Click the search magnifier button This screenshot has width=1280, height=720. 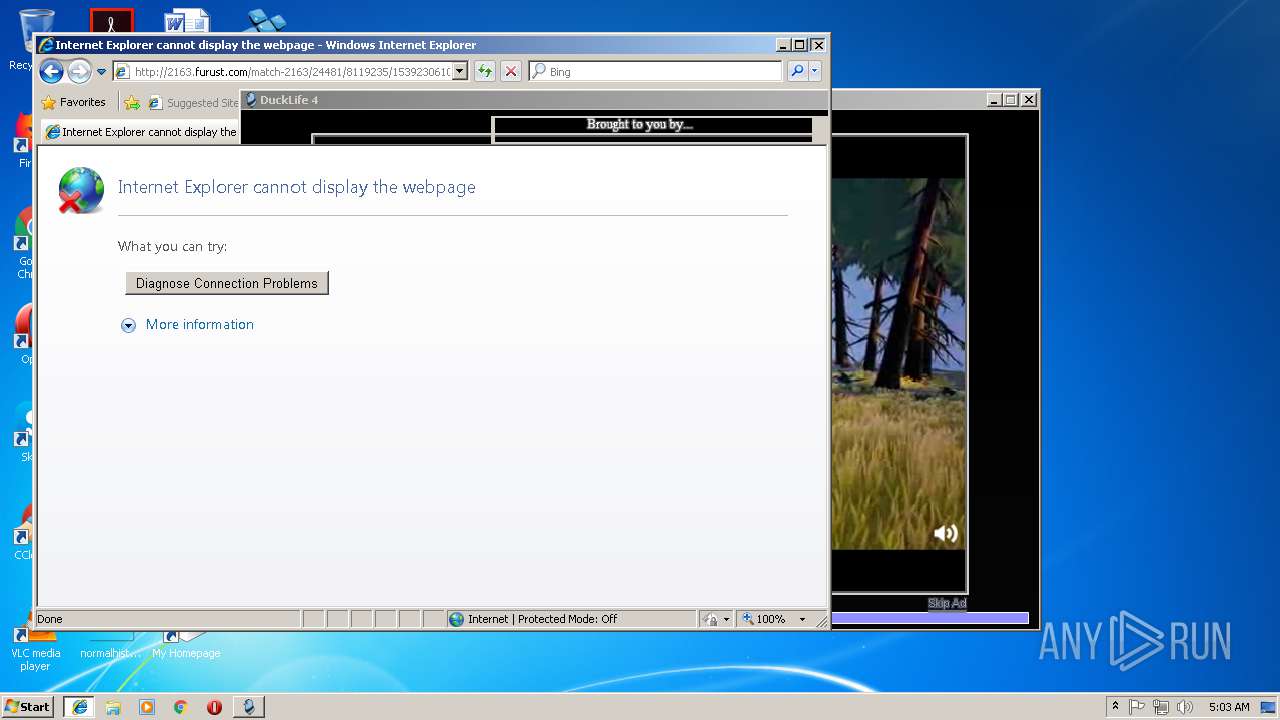797,71
